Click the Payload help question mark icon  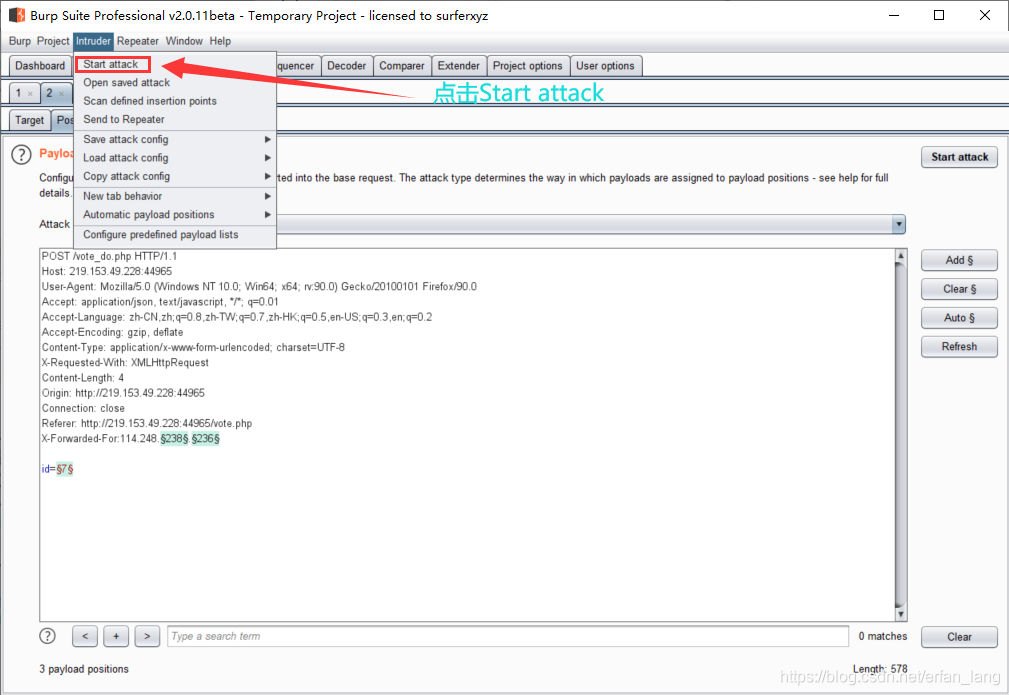coord(21,154)
